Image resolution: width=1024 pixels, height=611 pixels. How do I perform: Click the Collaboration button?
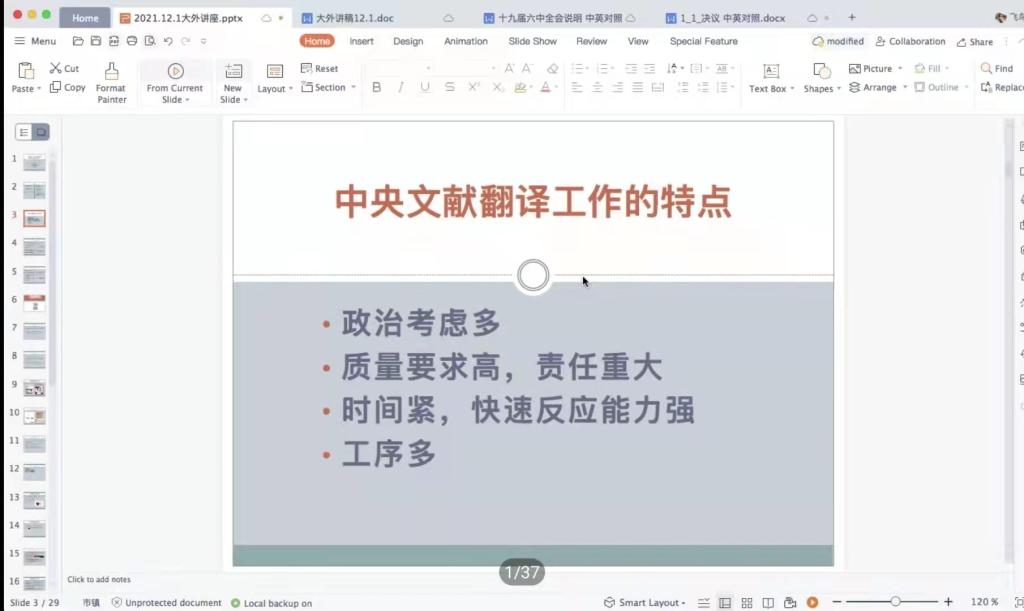coord(909,41)
